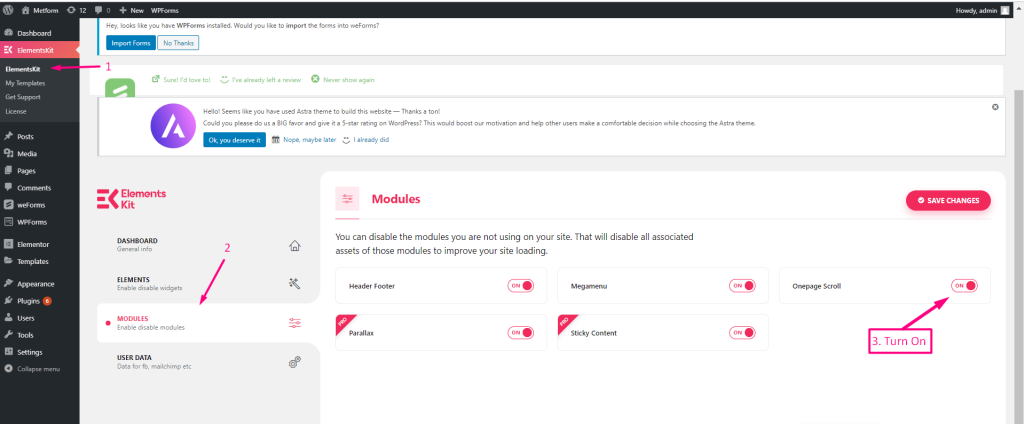Screen dimensions: 1024x424
Task: Click the SAVE CHANGES button
Action: 948,201
